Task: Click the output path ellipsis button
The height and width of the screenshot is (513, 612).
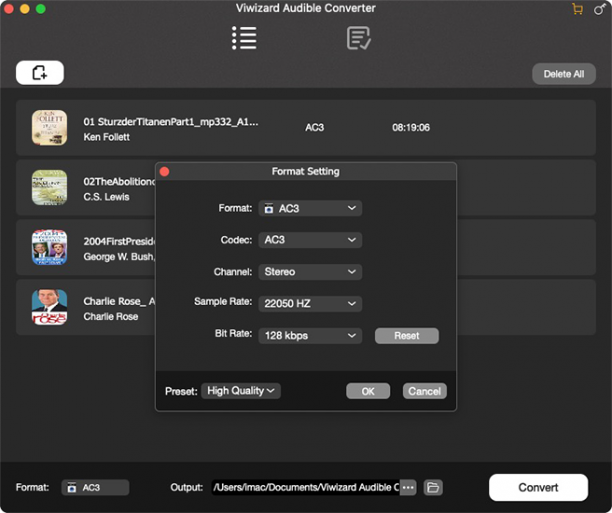Action: [x=408, y=487]
